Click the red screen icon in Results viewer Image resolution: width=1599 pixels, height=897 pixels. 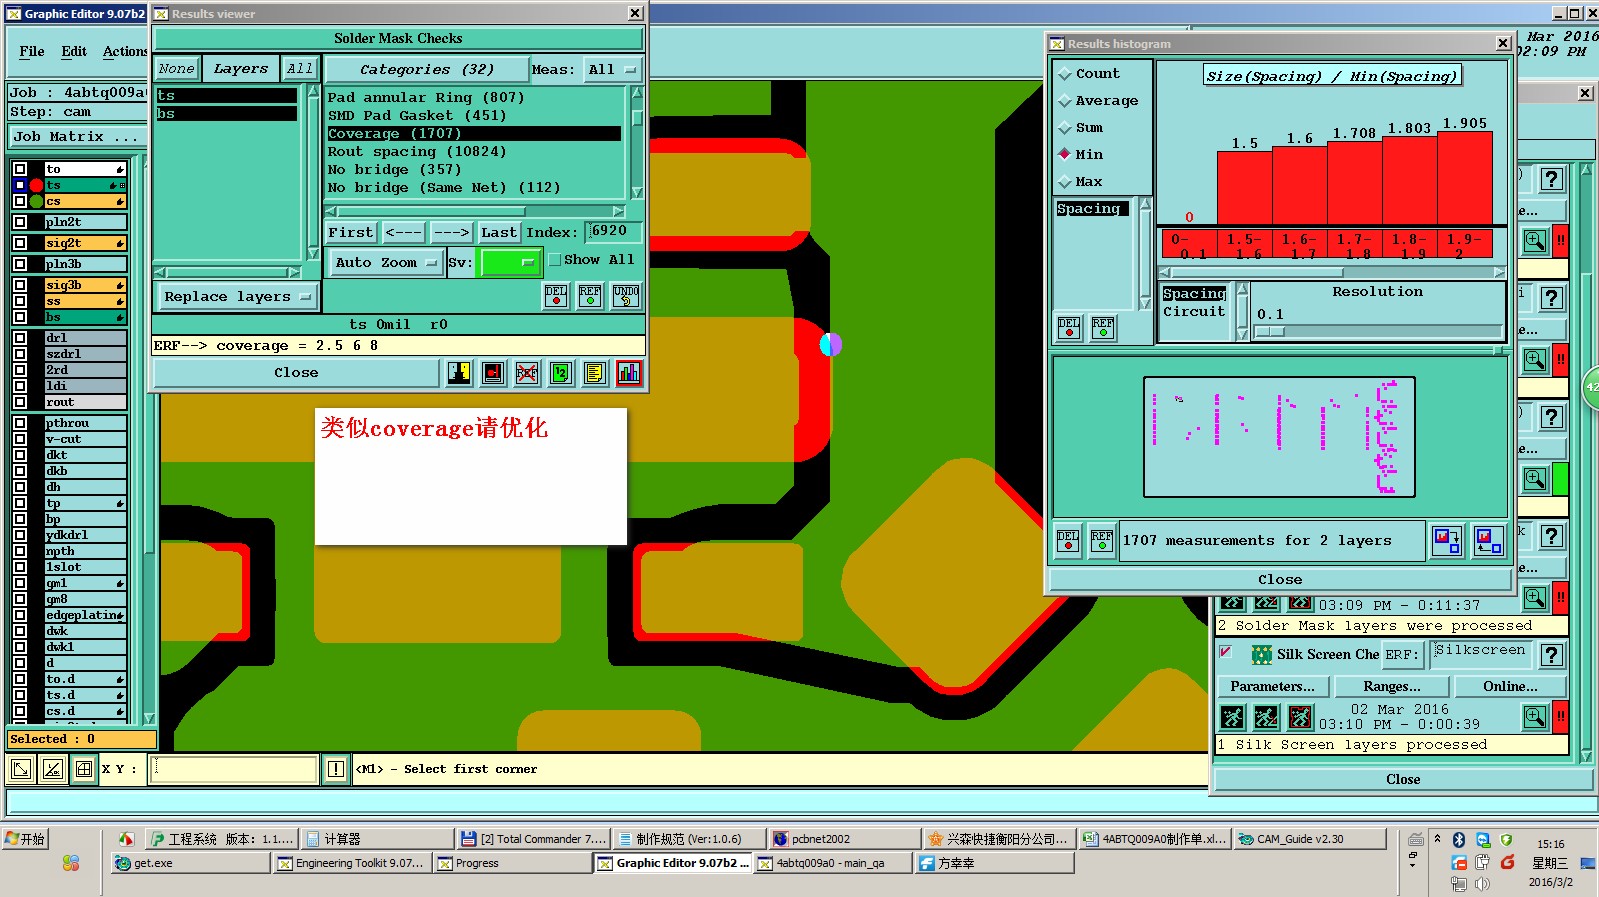(x=493, y=373)
